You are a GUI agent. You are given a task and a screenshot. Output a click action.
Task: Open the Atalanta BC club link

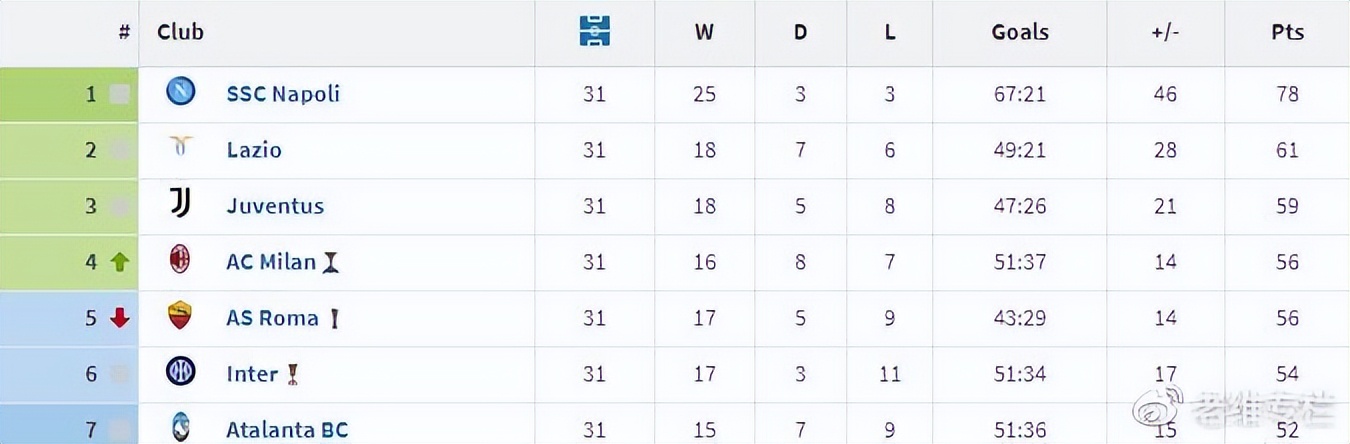point(287,430)
